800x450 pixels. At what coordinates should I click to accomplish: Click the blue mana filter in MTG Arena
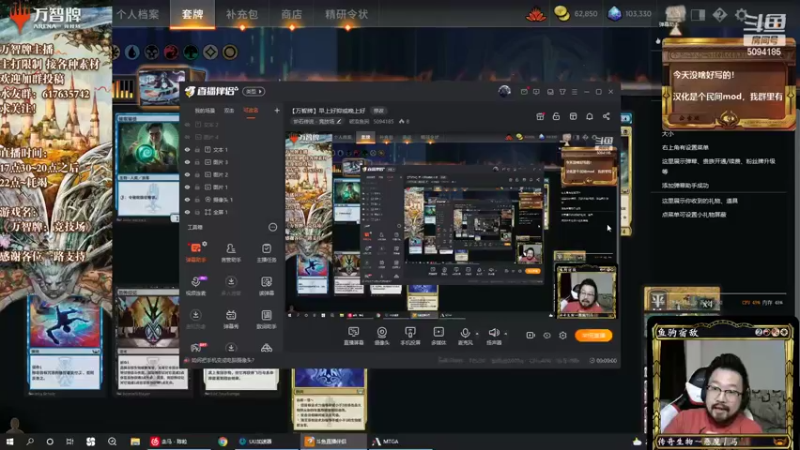pyautogui.click(x=132, y=52)
